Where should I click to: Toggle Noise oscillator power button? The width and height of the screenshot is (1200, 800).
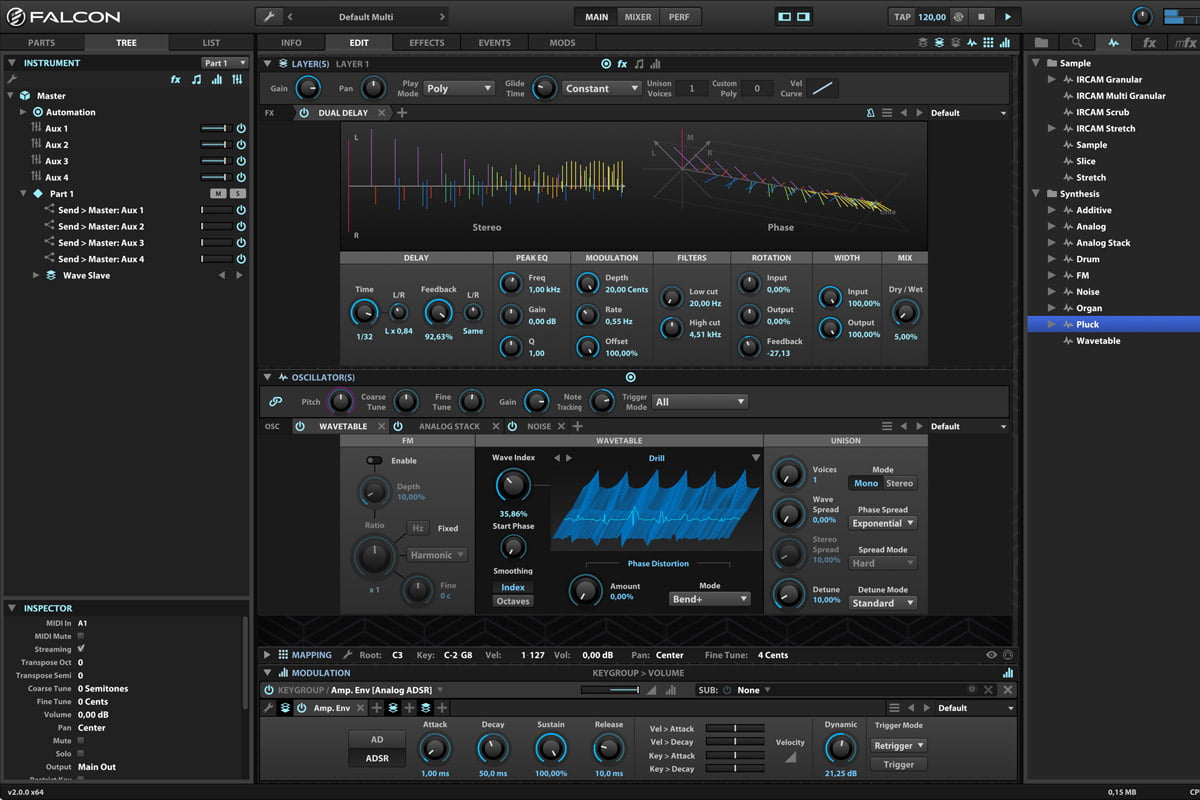click(512, 426)
